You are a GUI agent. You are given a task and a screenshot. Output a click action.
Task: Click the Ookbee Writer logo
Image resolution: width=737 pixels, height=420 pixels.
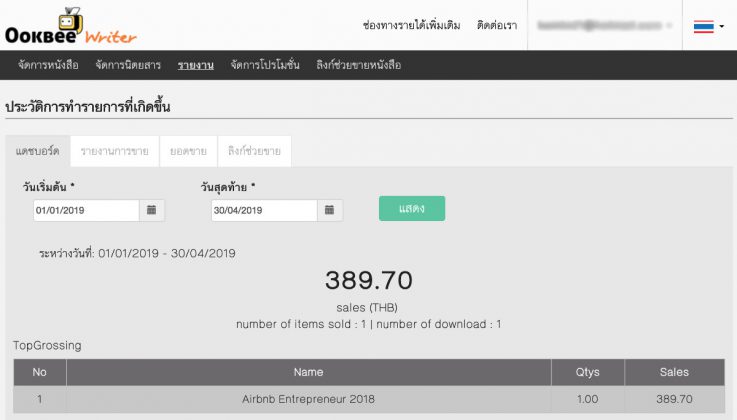click(x=70, y=26)
